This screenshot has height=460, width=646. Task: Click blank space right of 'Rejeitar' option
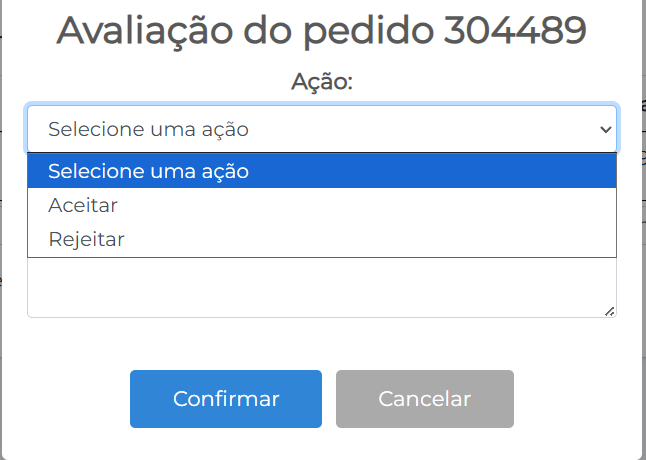(x=400, y=240)
